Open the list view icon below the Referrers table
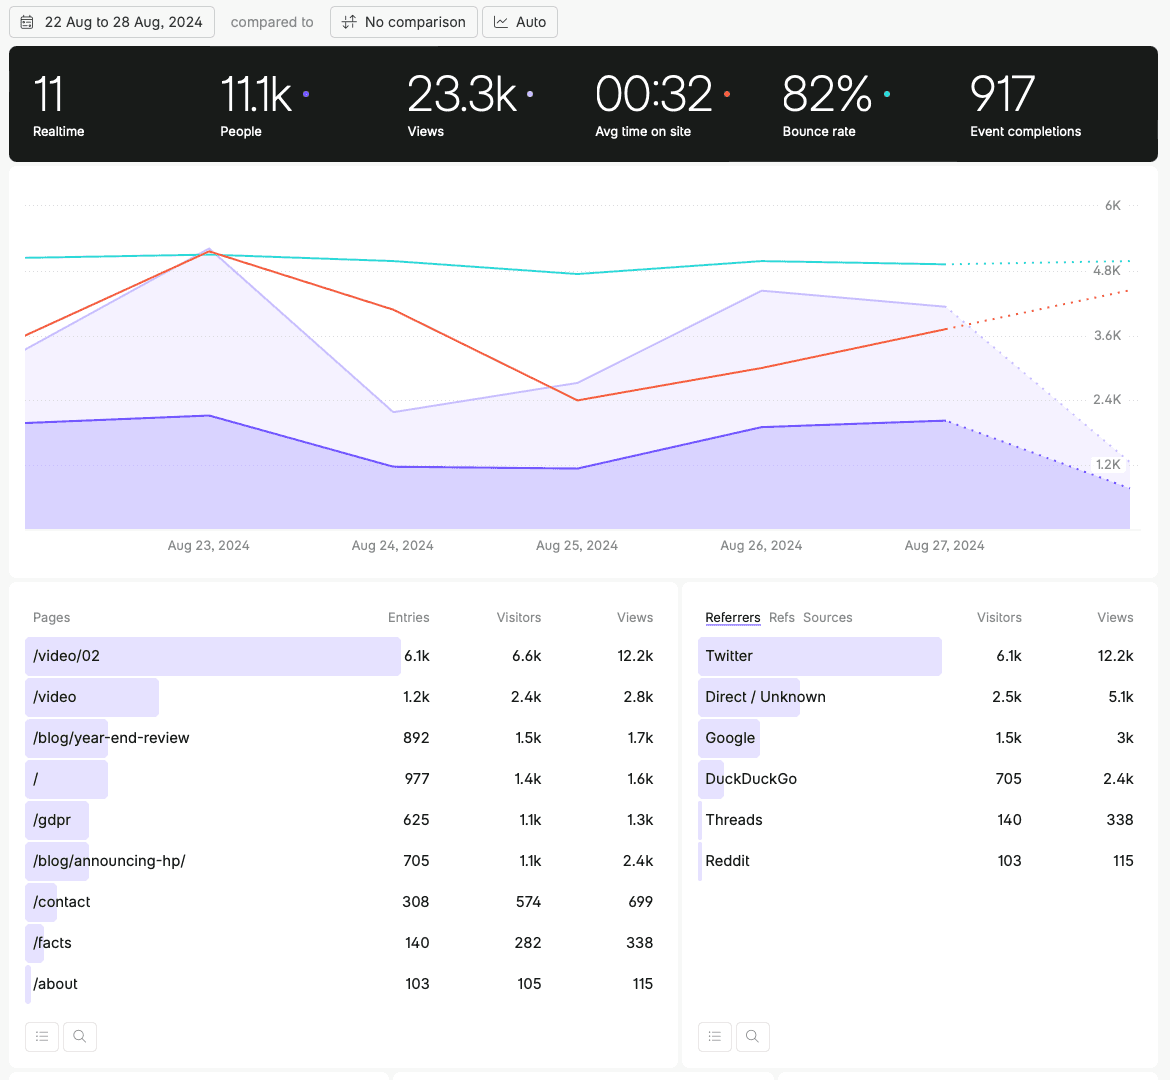 click(x=715, y=1036)
